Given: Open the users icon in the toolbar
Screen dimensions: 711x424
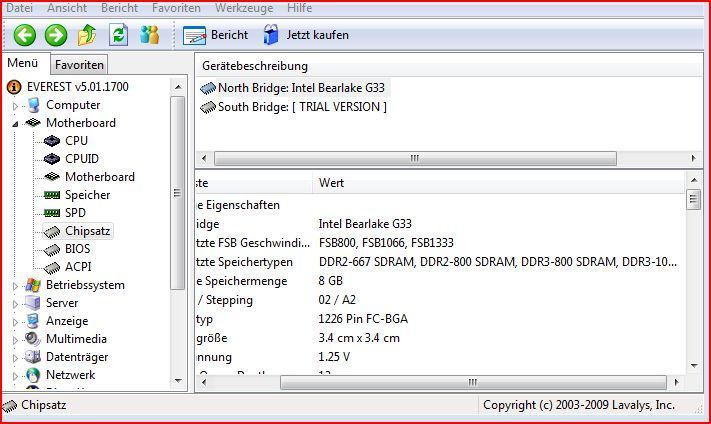Looking at the screenshot, I should [150, 35].
